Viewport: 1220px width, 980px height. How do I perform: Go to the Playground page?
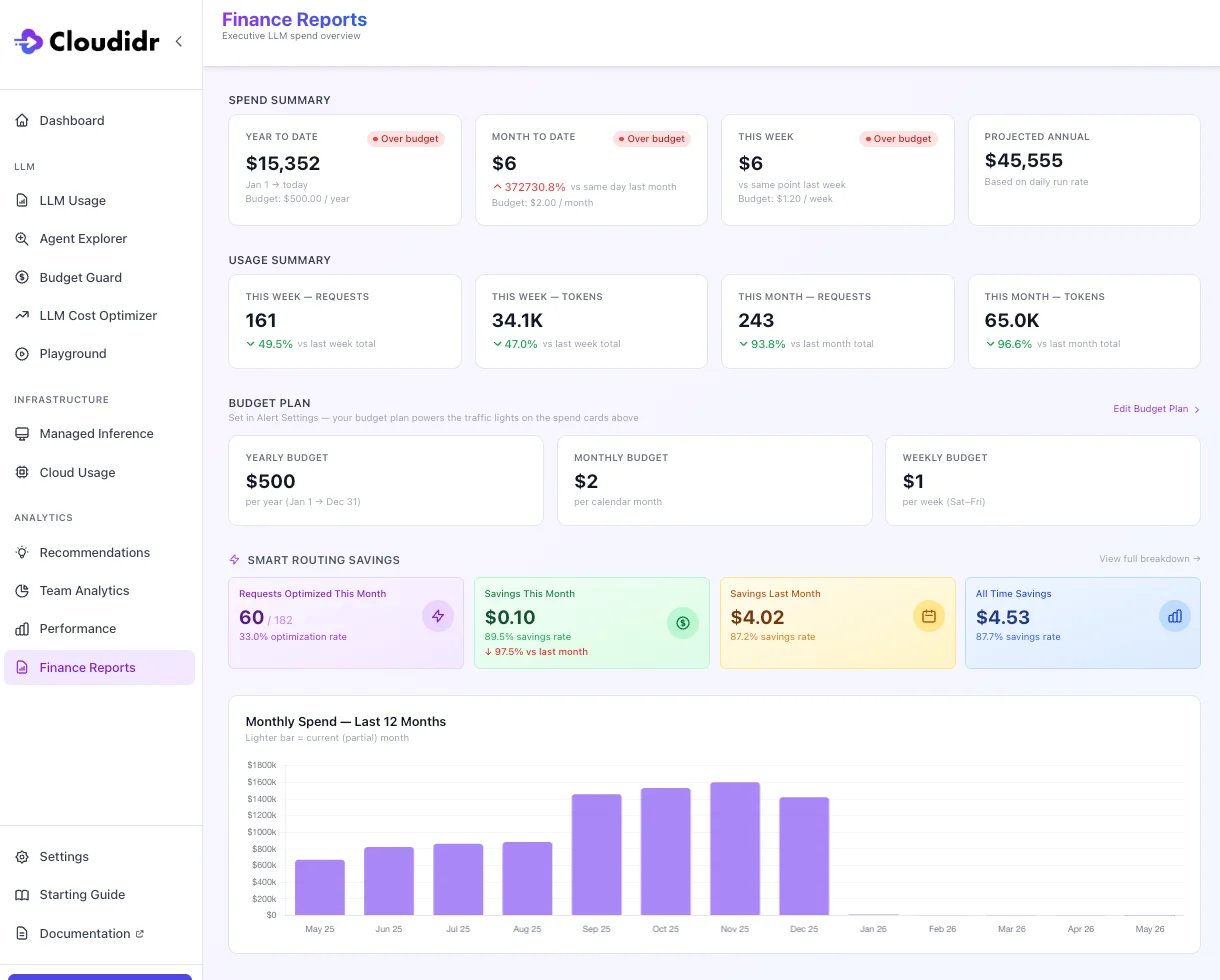pos(99,354)
